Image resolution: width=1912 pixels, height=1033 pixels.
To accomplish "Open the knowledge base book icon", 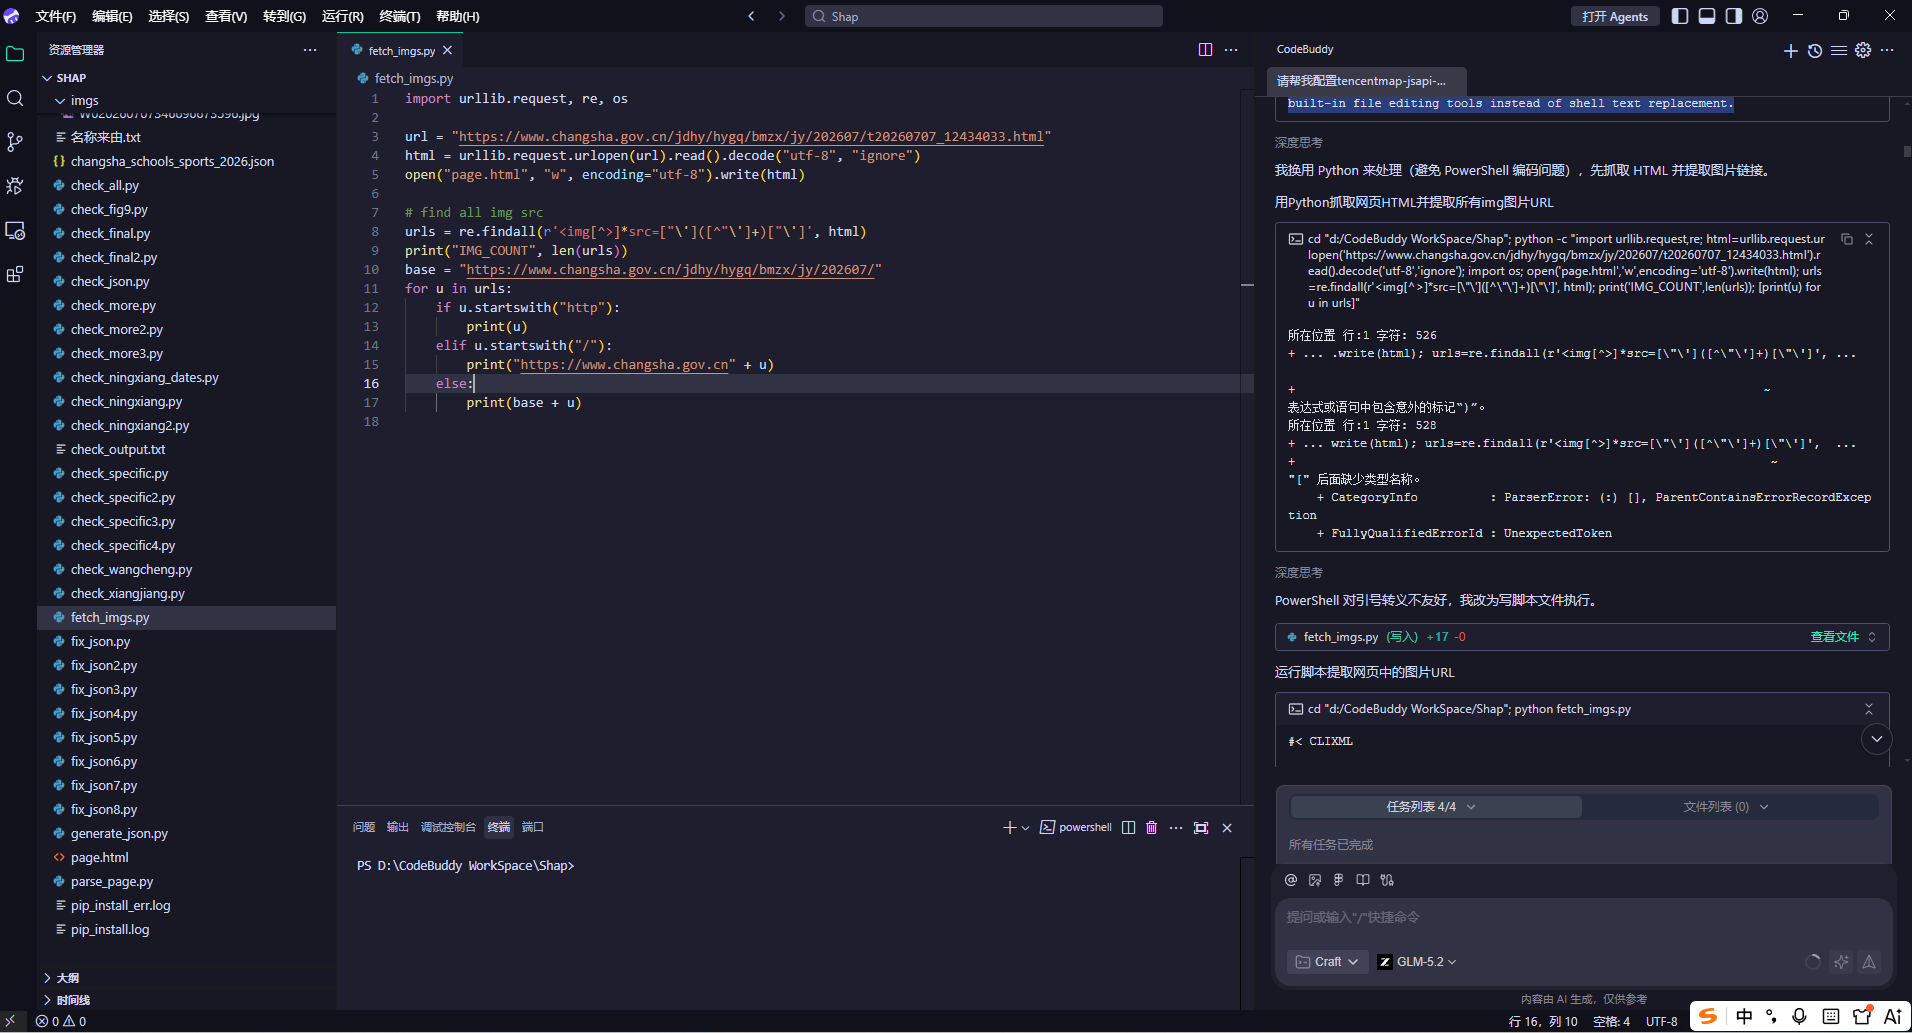I will click(1363, 880).
